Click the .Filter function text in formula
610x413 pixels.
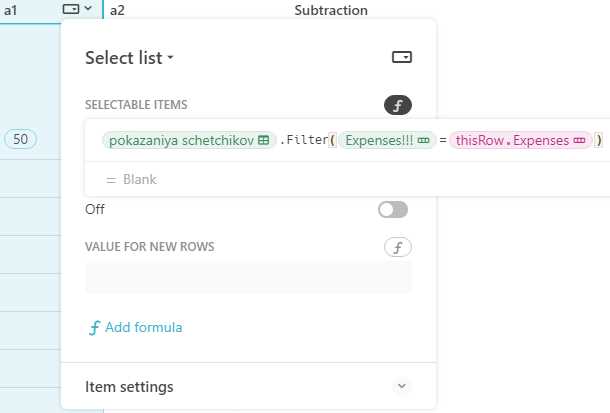click(303, 140)
